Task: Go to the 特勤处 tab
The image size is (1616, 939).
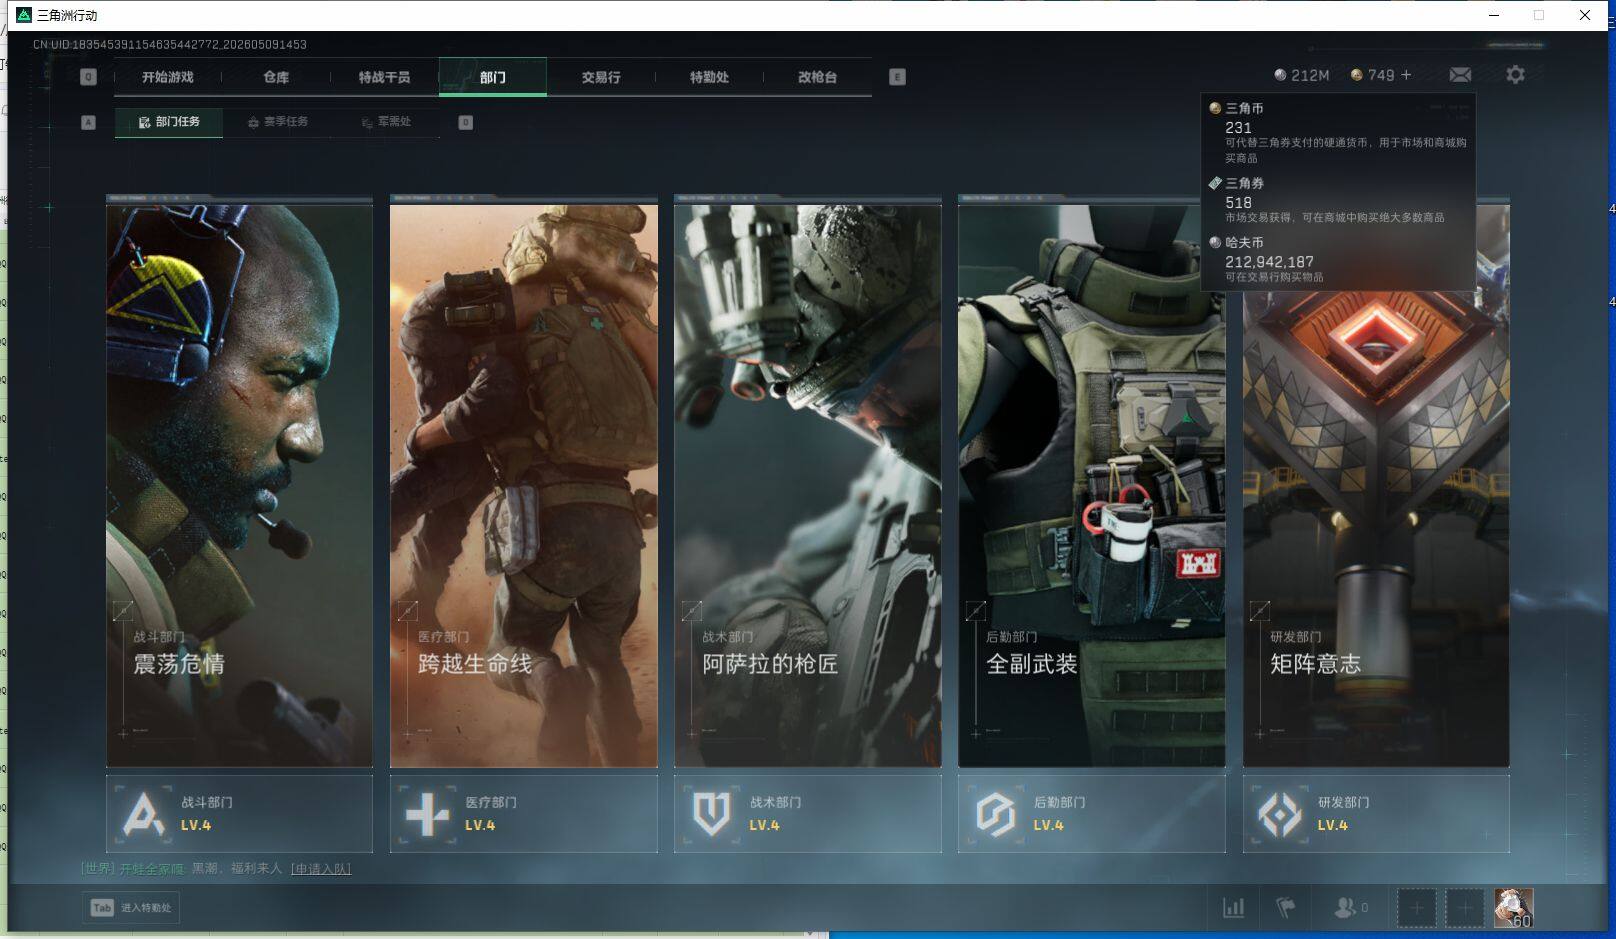Action: point(709,77)
